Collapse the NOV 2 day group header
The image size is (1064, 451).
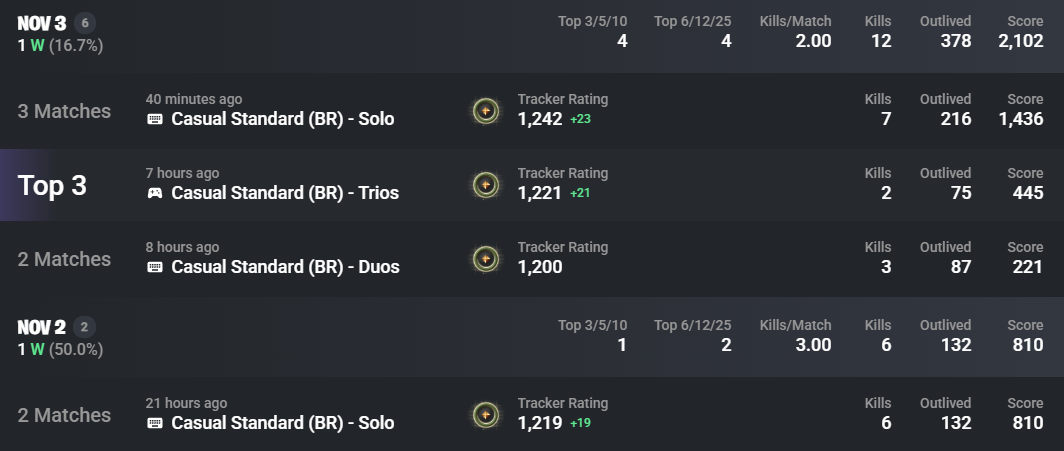(x=300, y=338)
